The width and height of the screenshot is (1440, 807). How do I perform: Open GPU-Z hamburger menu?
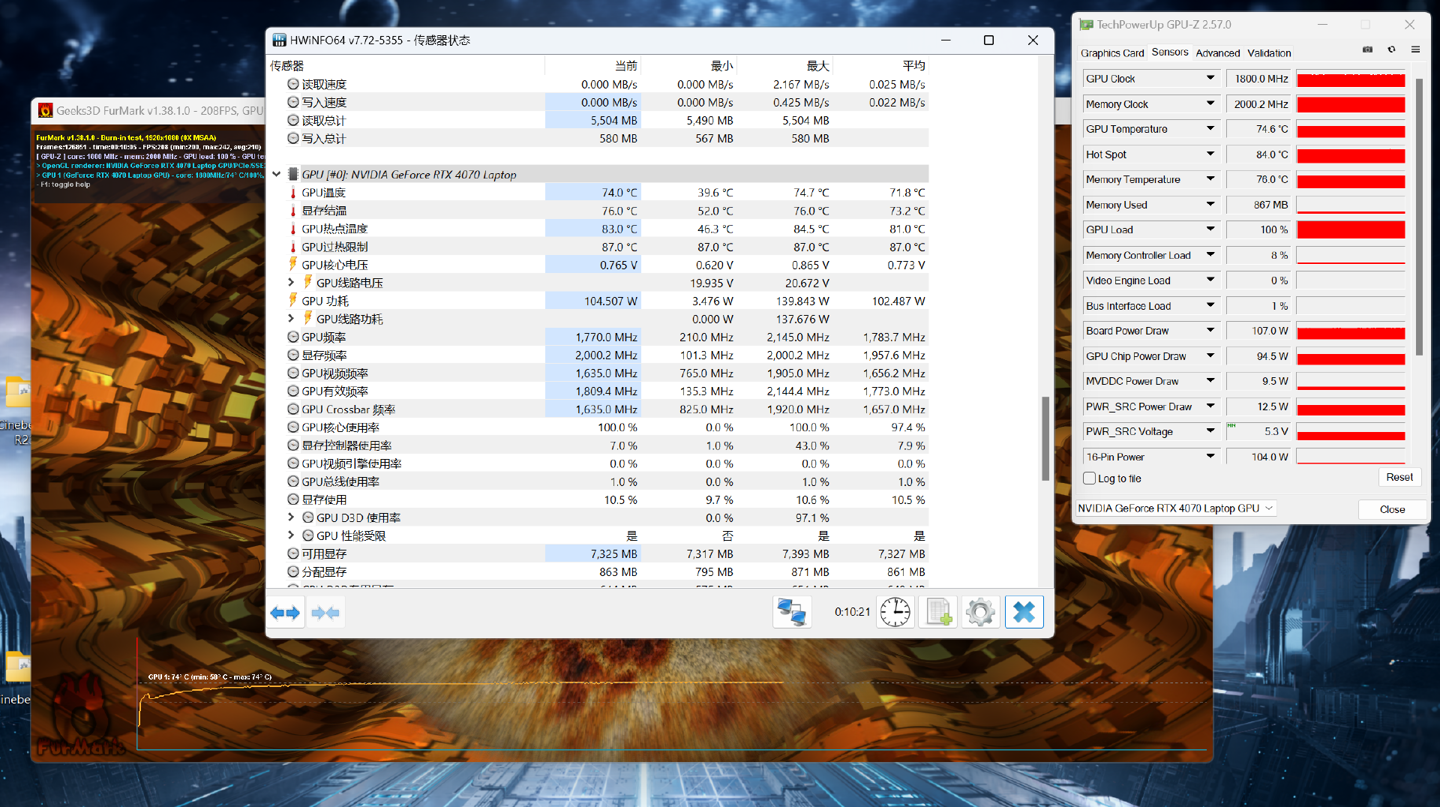click(x=1415, y=50)
